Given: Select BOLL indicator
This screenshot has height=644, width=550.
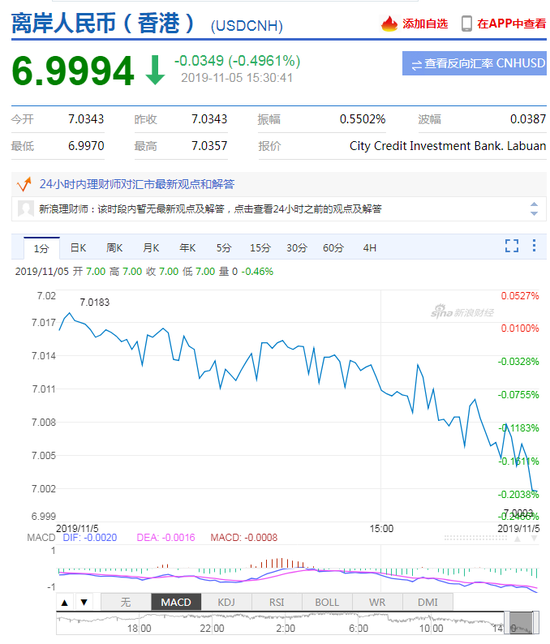Looking at the screenshot, I should point(327,603).
